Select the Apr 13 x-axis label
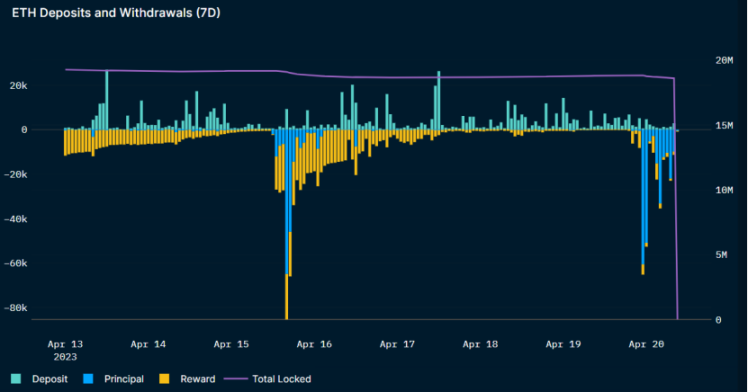The image size is (748, 392). coord(65,344)
